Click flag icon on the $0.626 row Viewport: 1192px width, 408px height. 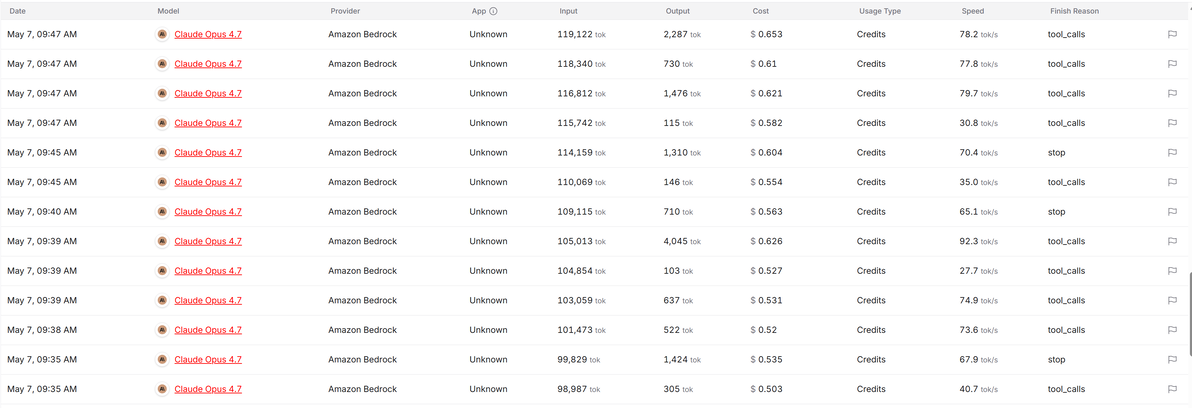[x=1171, y=242]
